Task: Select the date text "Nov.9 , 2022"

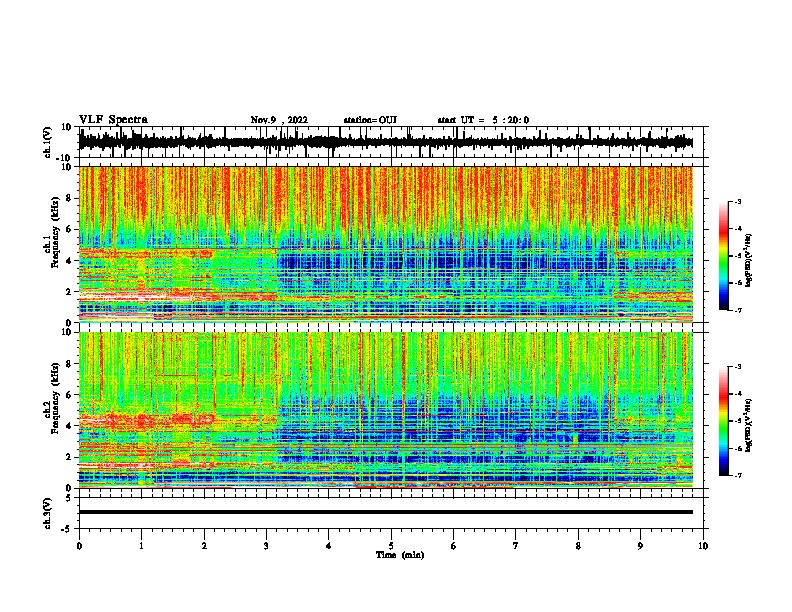Action: (279, 120)
